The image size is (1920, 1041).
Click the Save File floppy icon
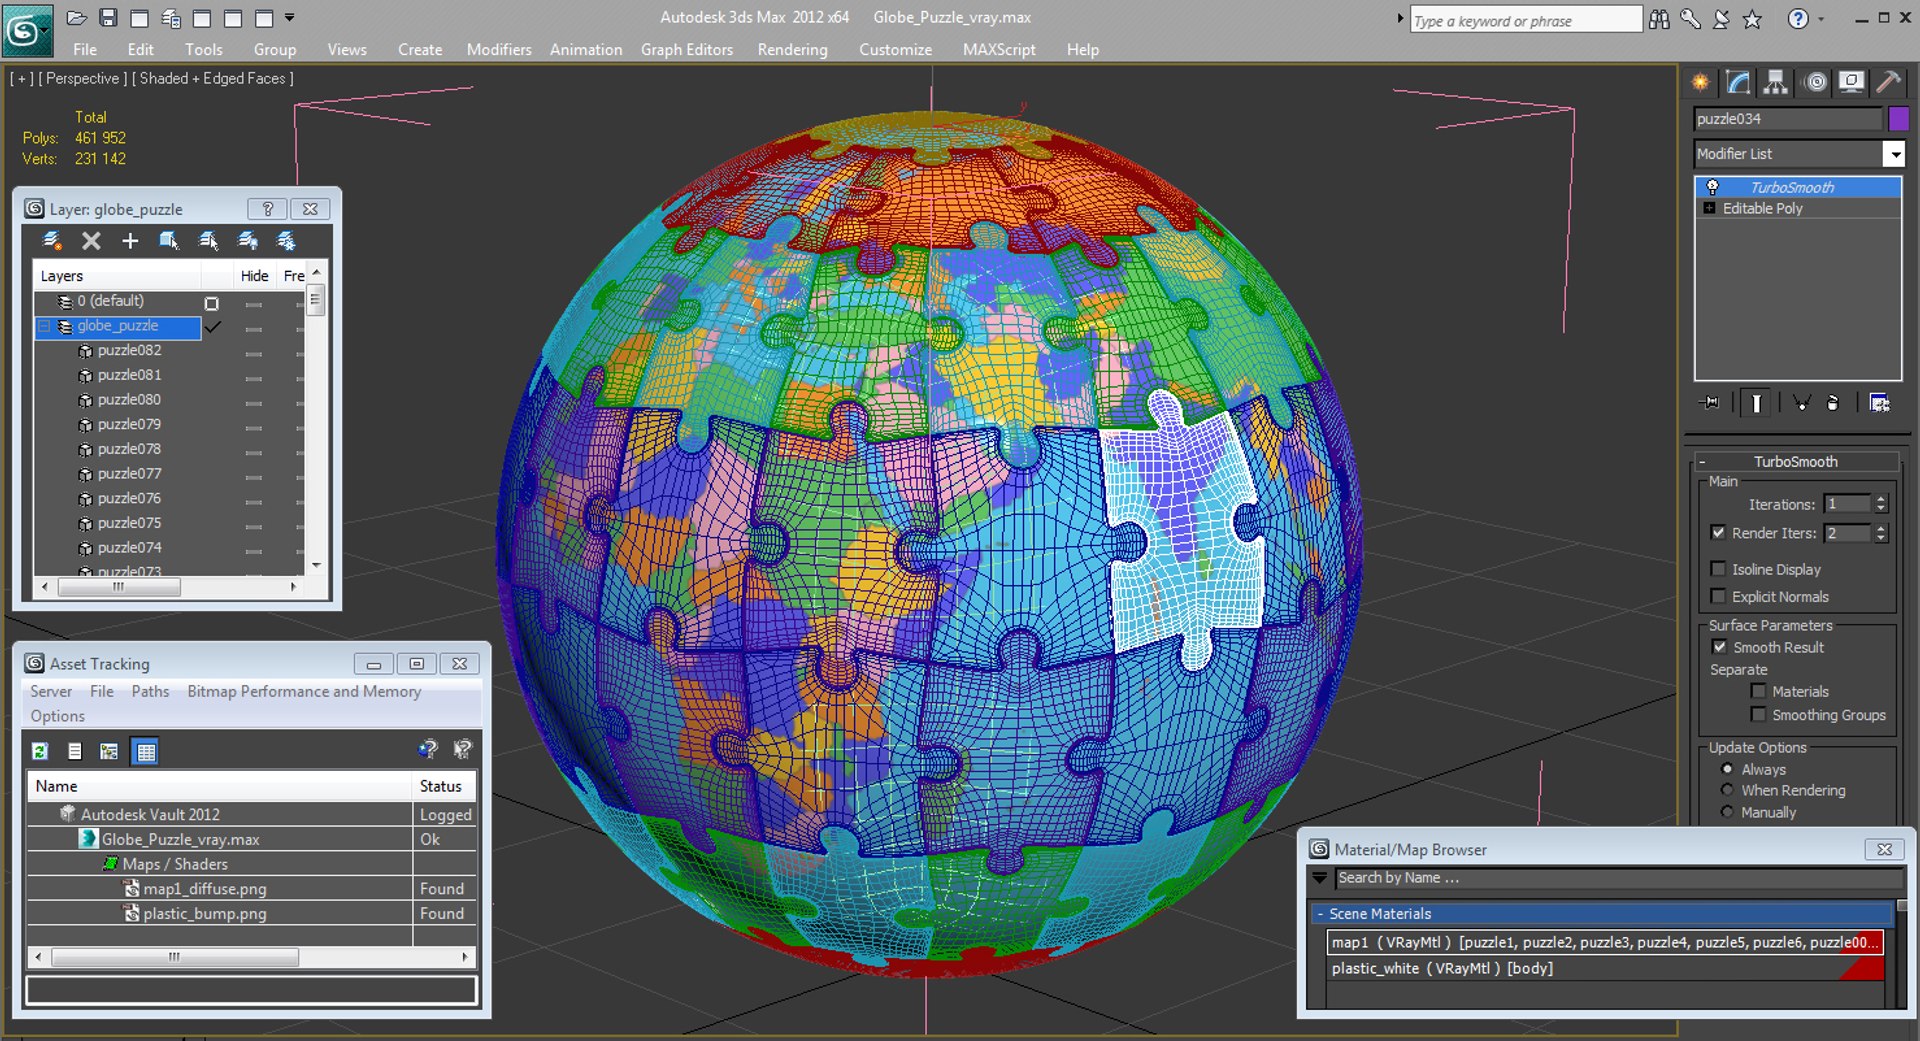coord(108,18)
